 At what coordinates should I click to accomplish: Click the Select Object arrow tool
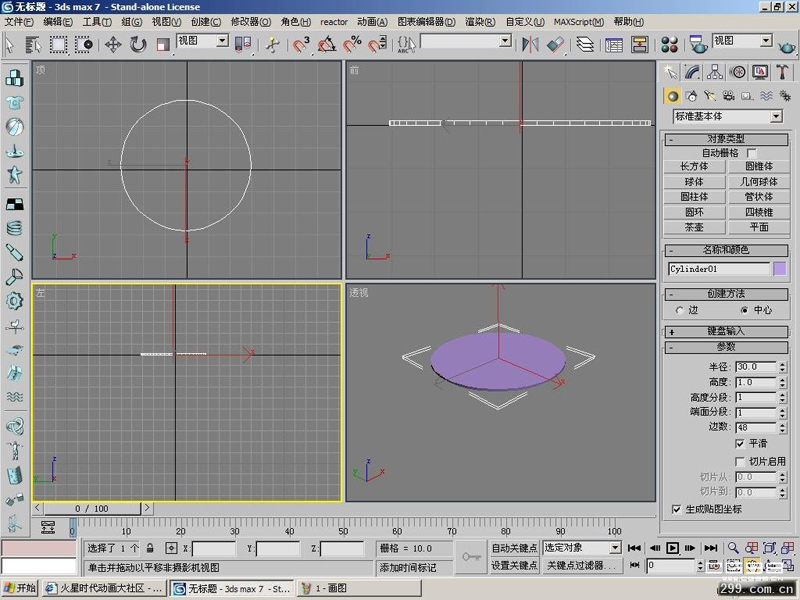click(x=9, y=44)
